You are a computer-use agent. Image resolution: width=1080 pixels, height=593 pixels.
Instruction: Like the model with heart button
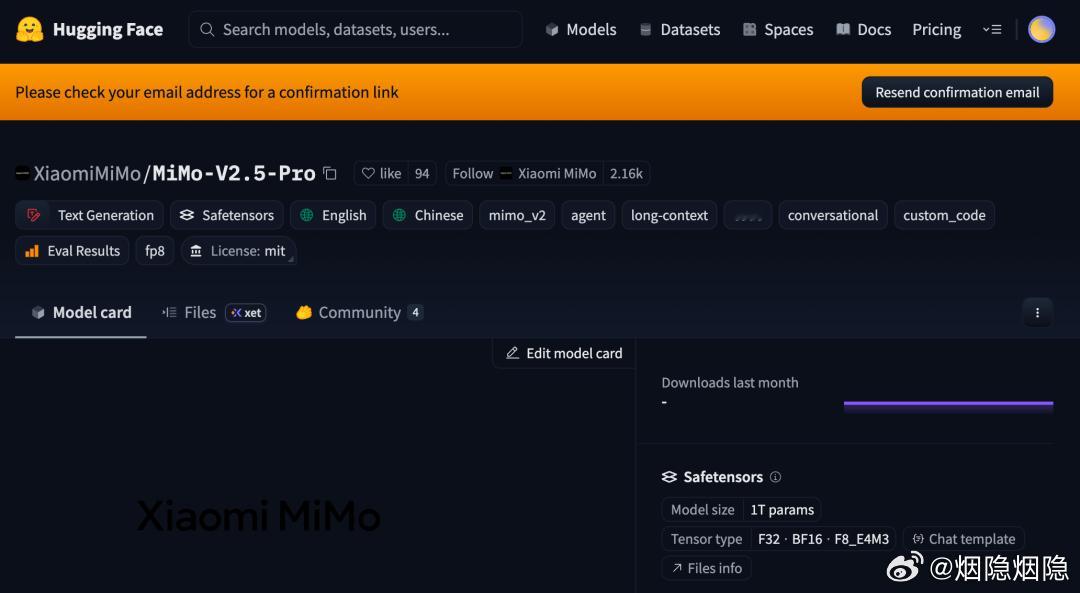382,174
